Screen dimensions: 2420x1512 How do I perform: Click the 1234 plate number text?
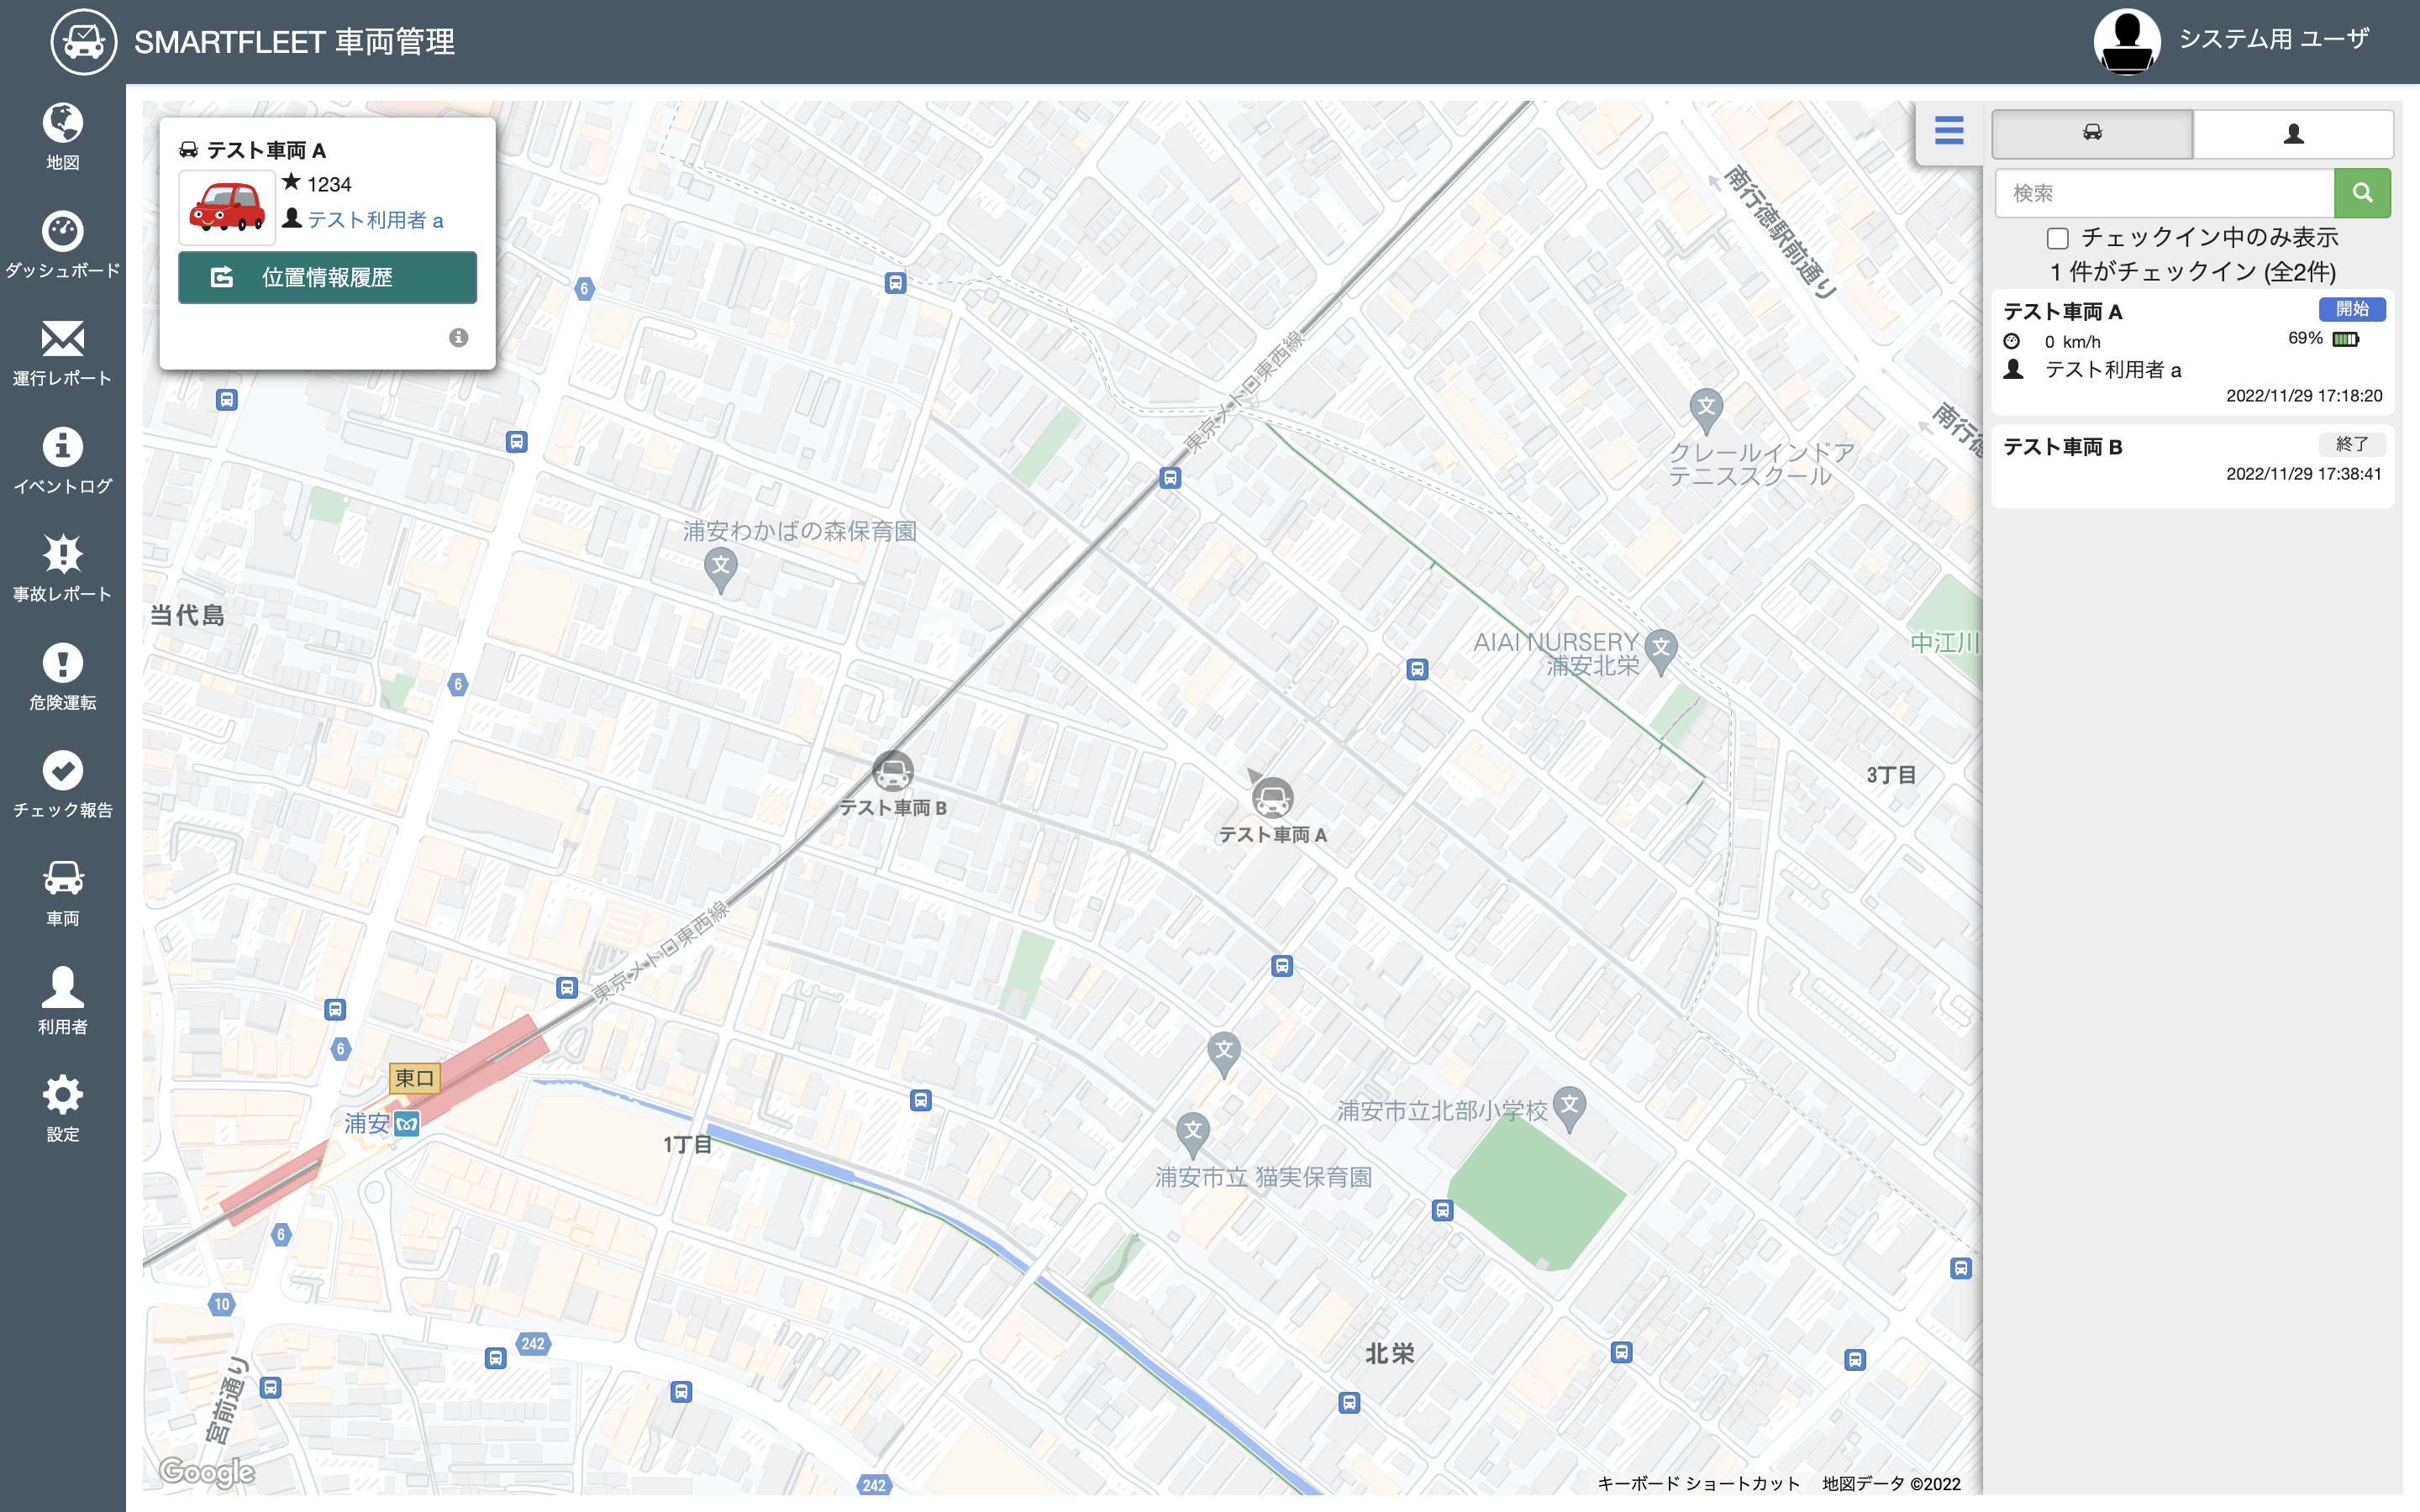(329, 184)
